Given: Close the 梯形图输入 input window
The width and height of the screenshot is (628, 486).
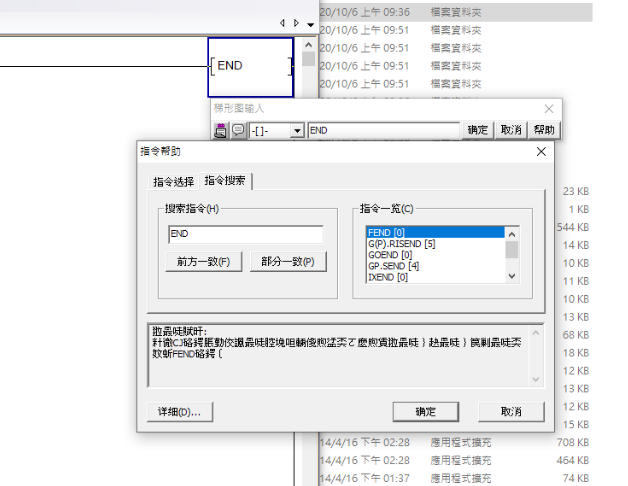Looking at the screenshot, I should pos(548,108).
